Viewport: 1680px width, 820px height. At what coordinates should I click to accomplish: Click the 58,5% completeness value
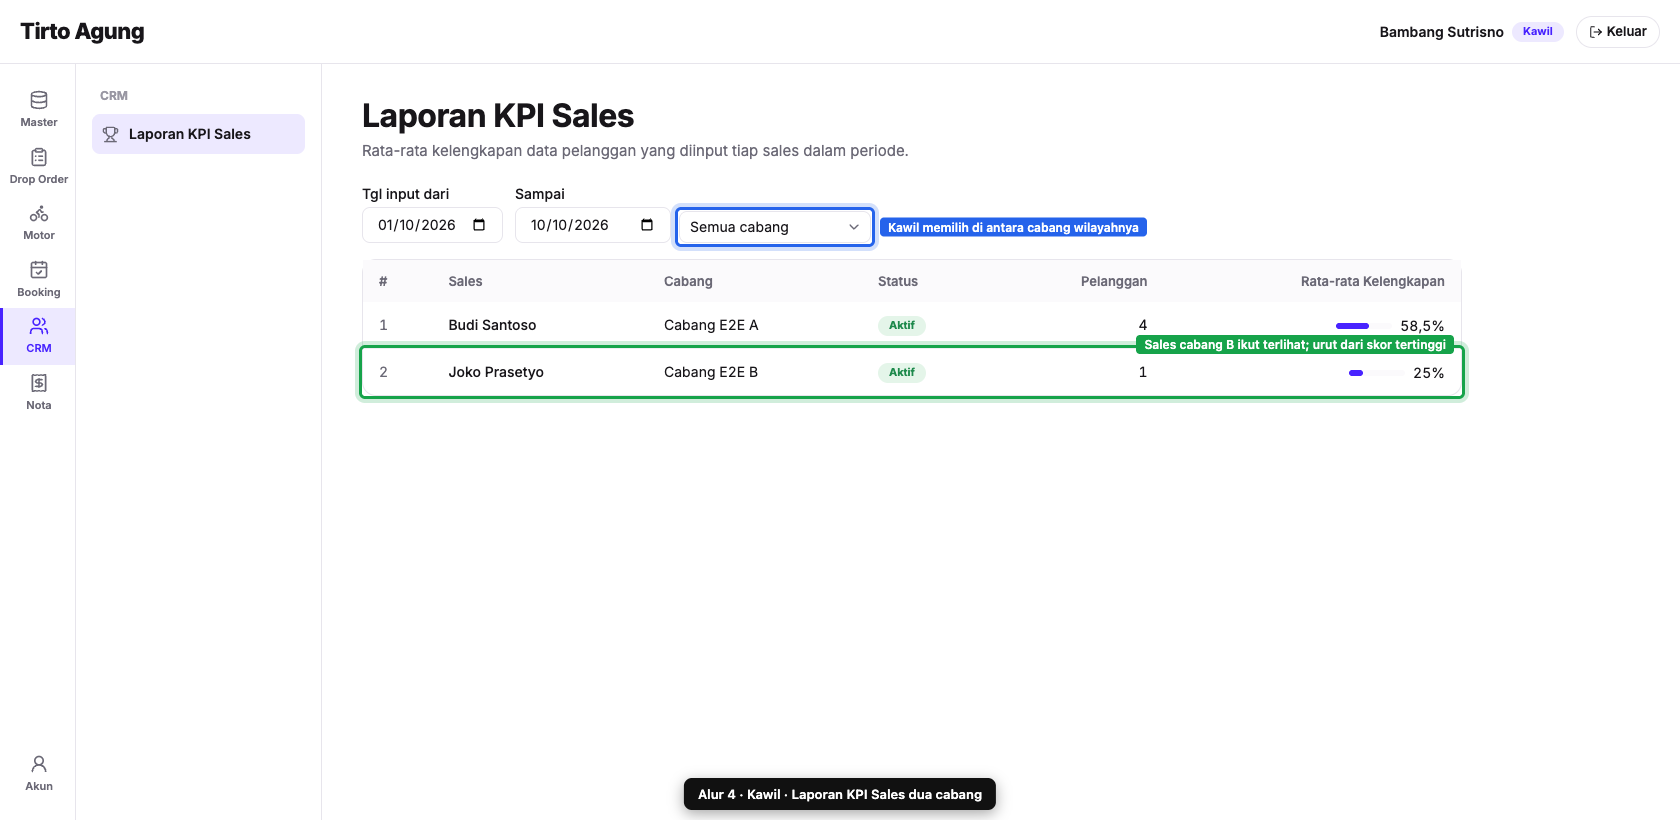coord(1422,326)
